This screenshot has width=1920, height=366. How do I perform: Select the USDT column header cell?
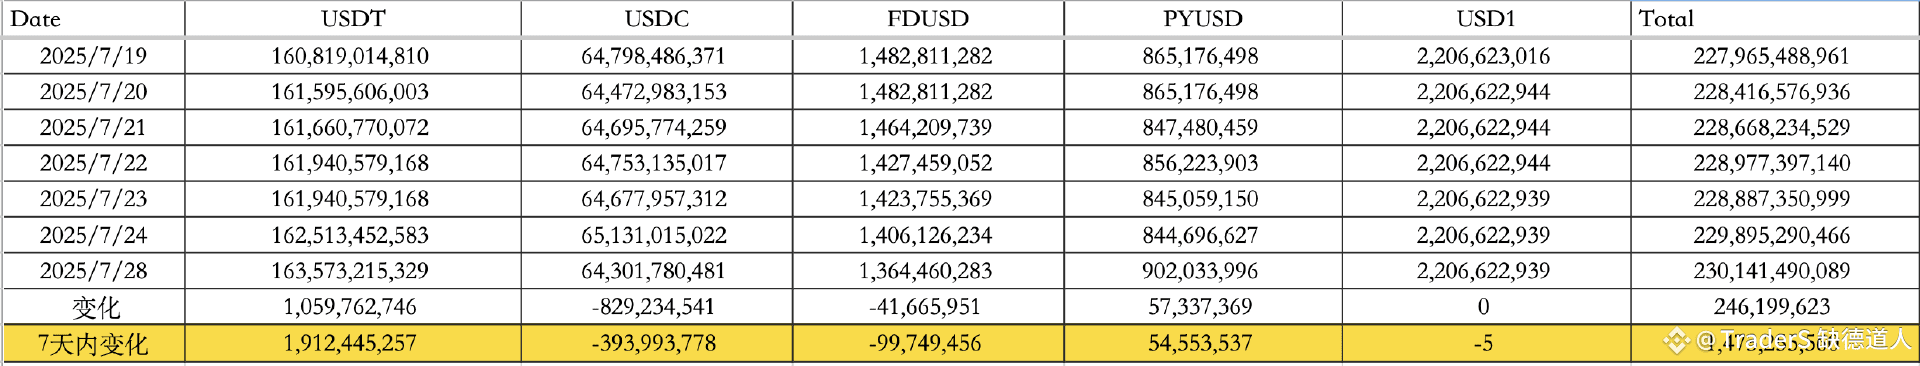click(352, 19)
